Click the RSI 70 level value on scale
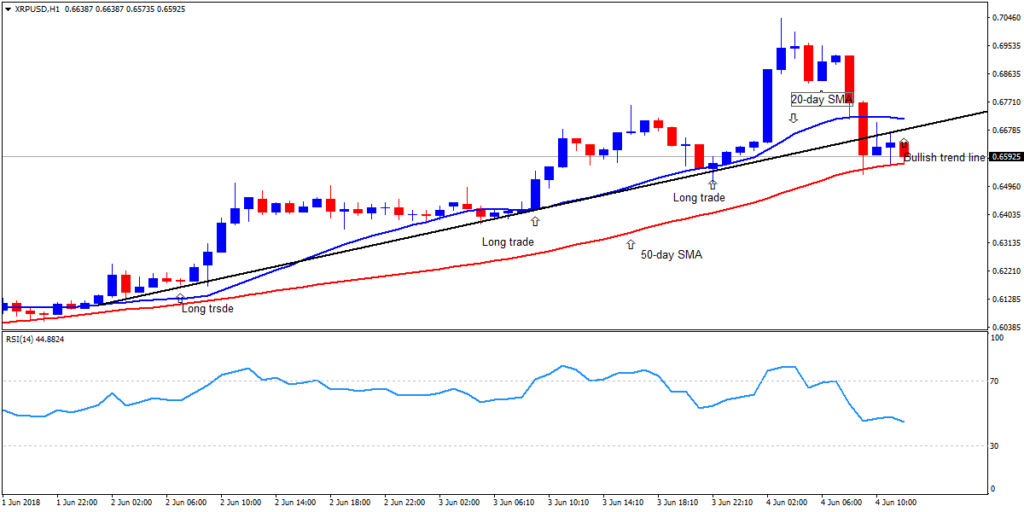 (995, 381)
